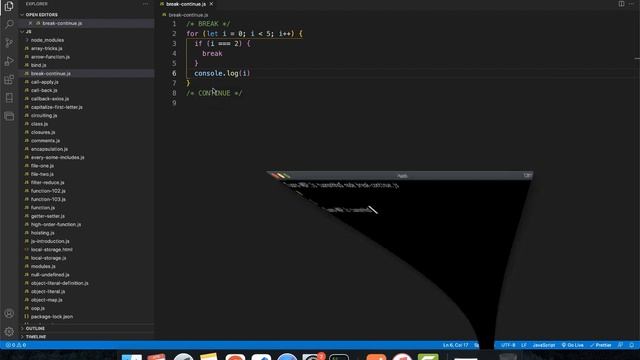This screenshot has width=640, height=360.
Task: Open arrow-function.js in file tree
Action: coord(50,57)
